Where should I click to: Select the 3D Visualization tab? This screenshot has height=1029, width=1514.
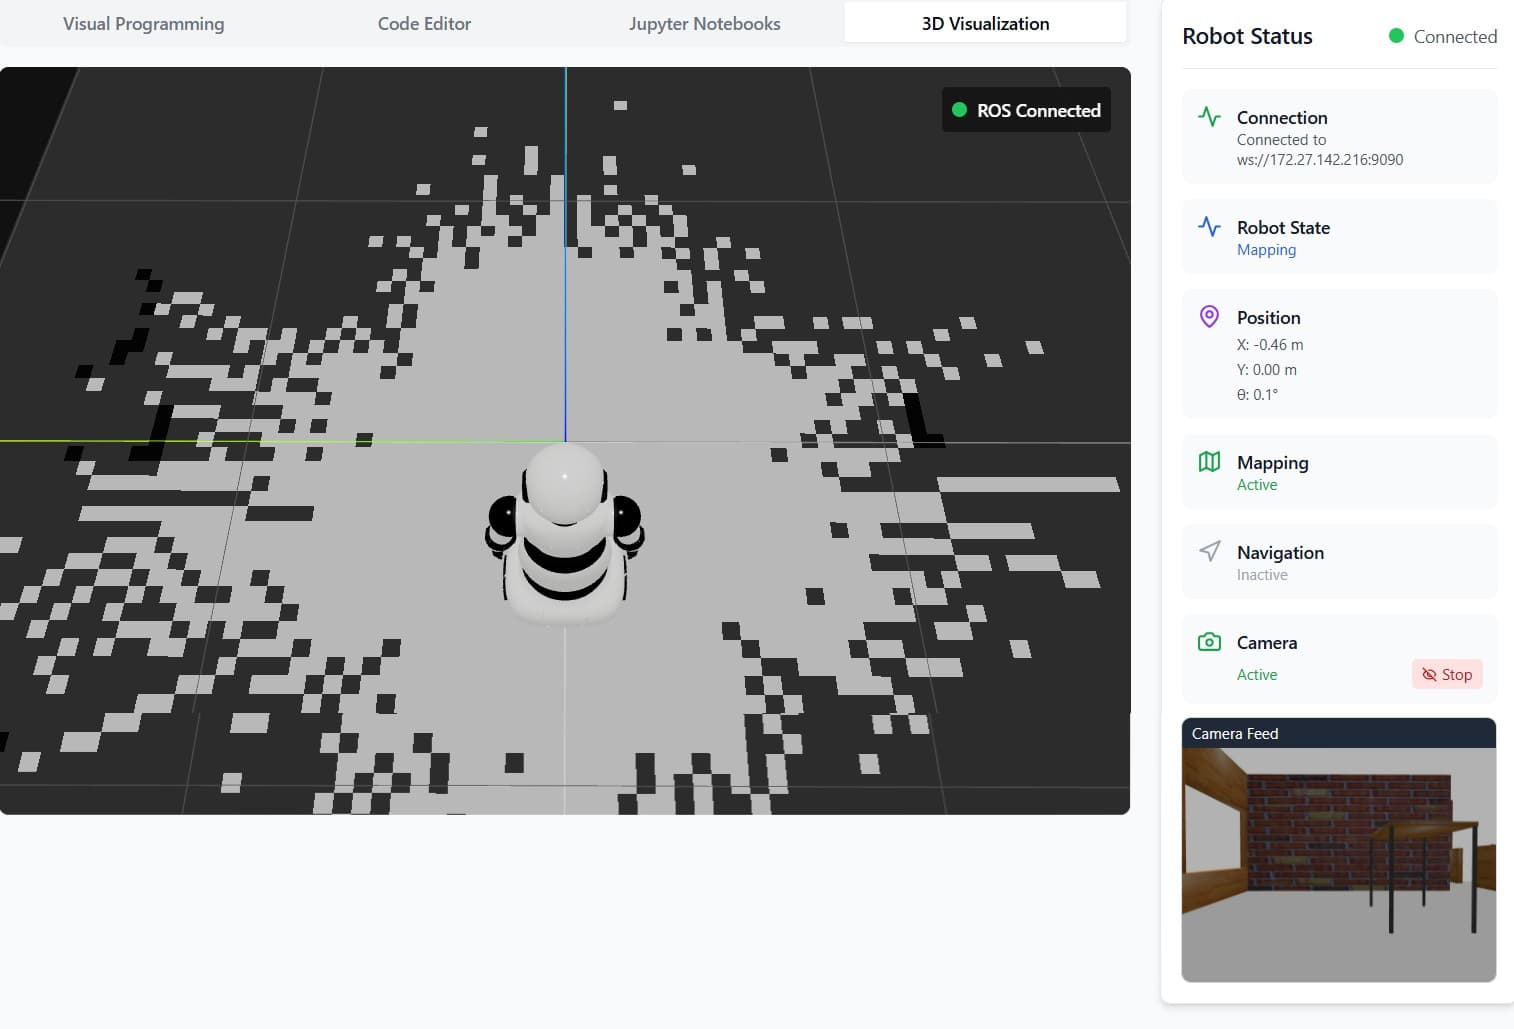[985, 23]
